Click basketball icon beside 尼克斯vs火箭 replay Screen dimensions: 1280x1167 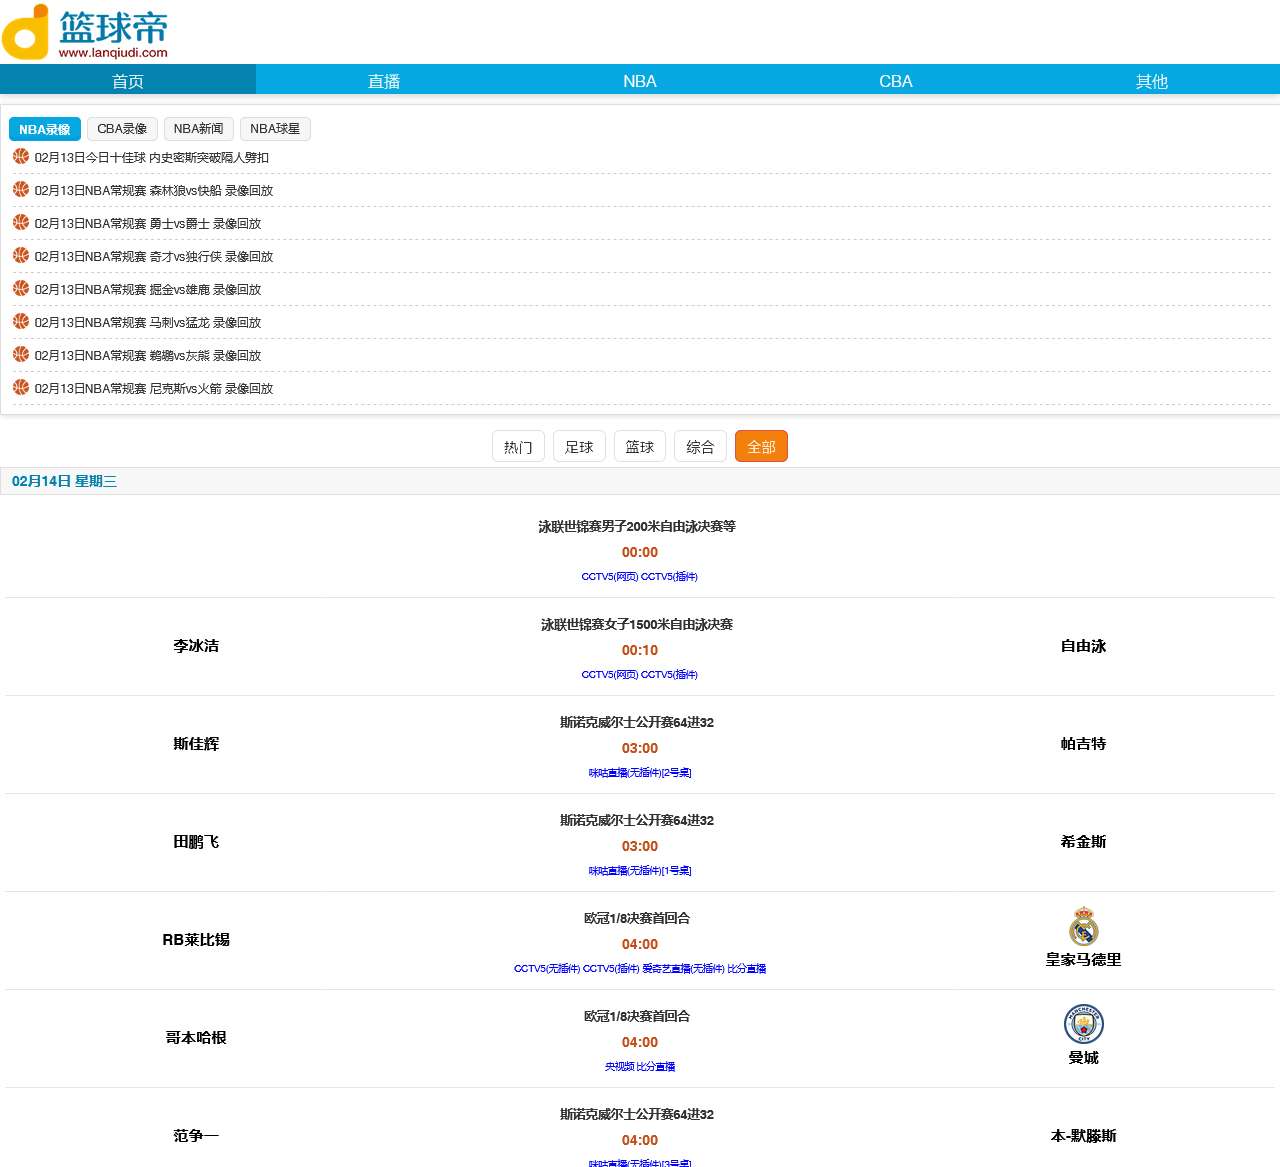(21, 387)
